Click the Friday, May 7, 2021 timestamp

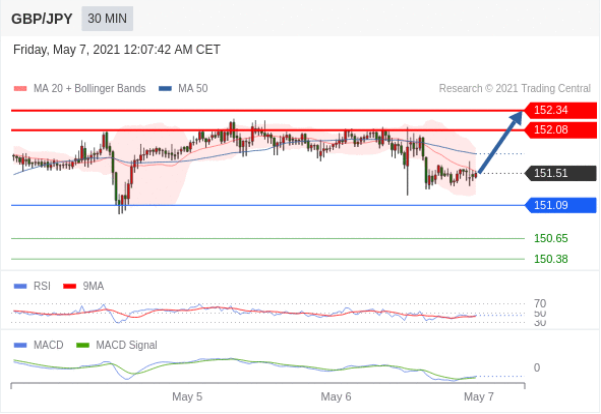coord(117,50)
